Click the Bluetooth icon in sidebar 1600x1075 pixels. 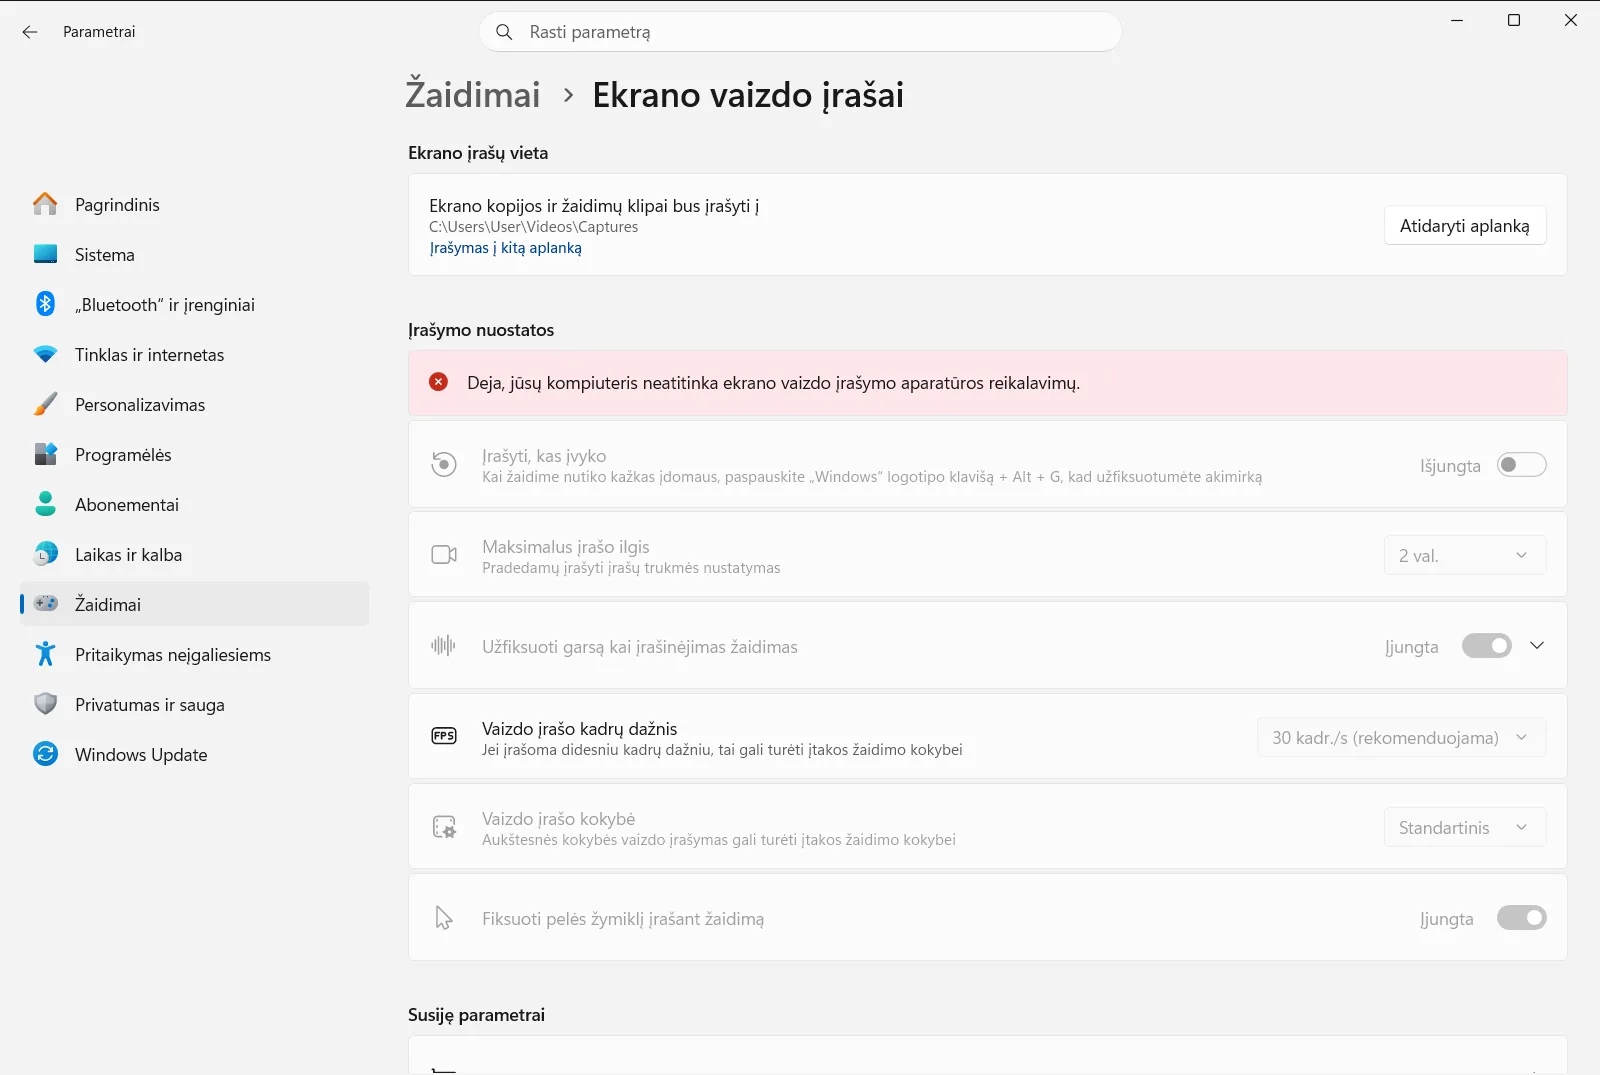pyautogui.click(x=45, y=304)
